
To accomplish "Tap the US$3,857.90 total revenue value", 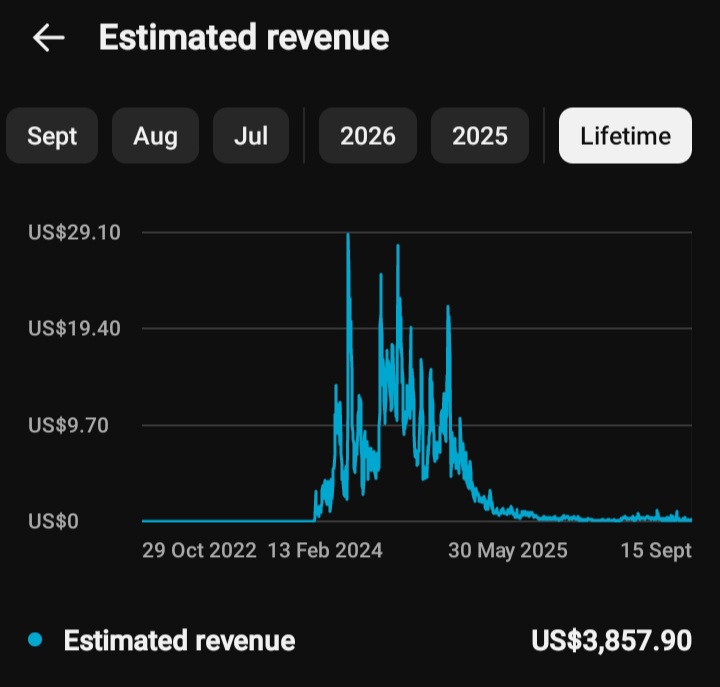I will click(611, 641).
